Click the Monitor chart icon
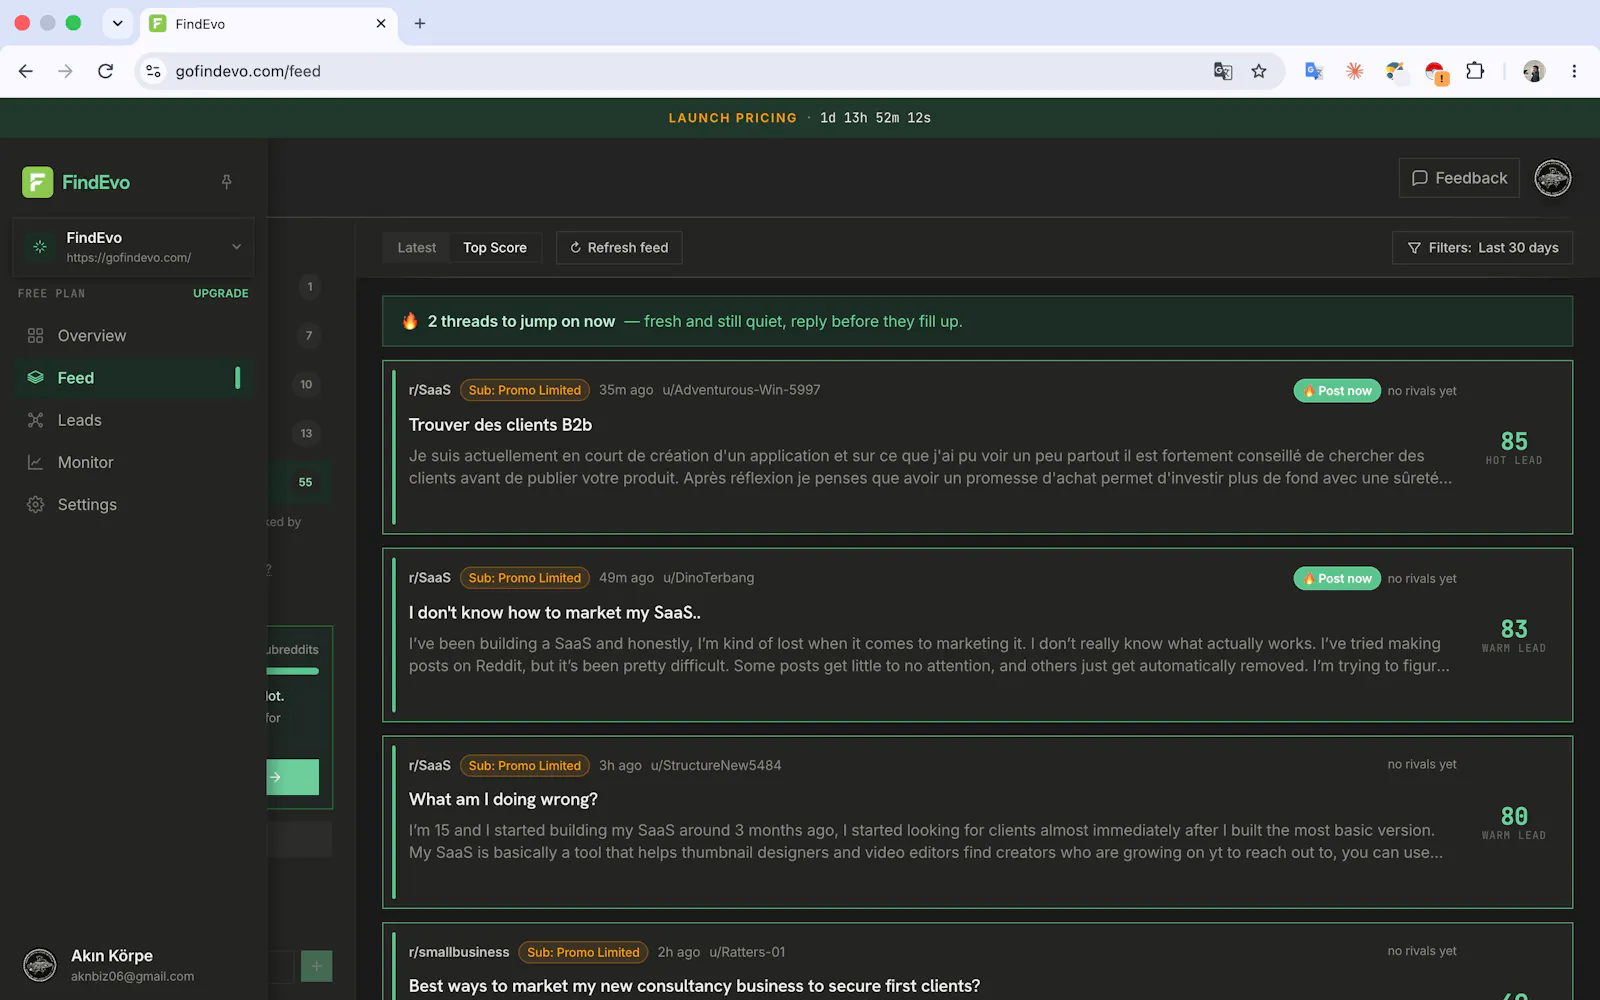1600x1000 pixels. point(36,462)
